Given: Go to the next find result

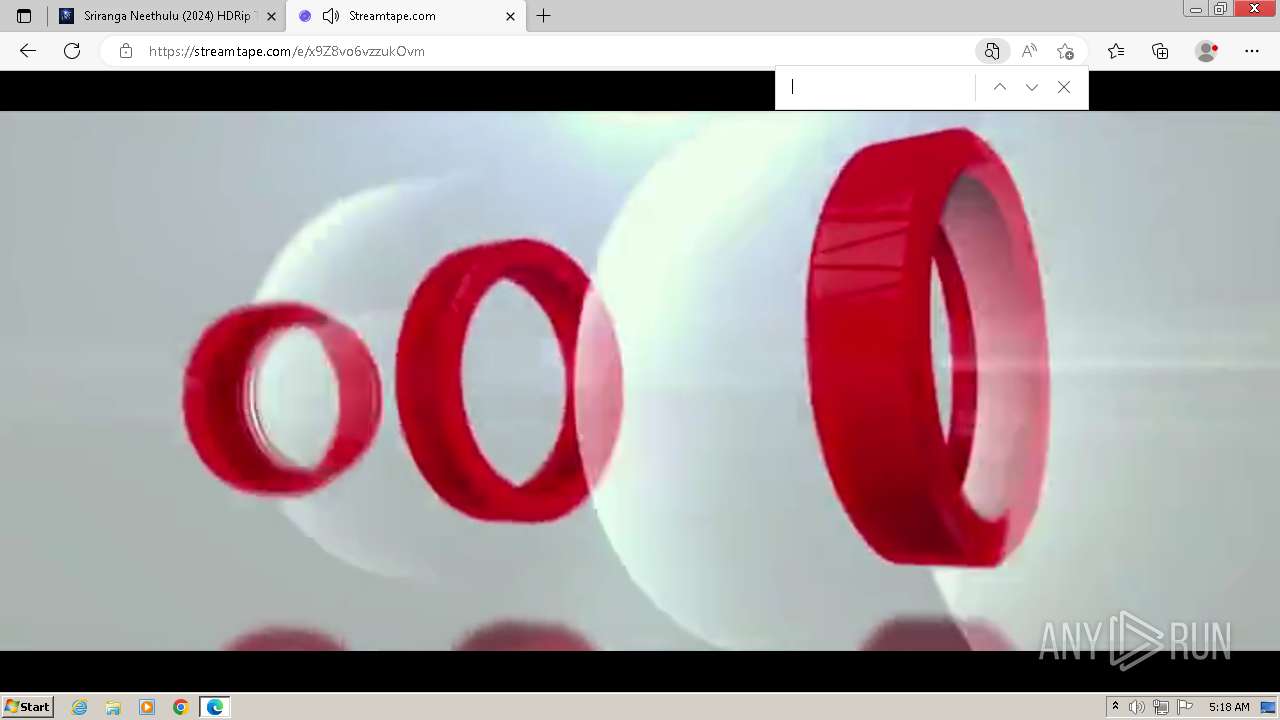Looking at the screenshot, I should tap(1032, 87).
